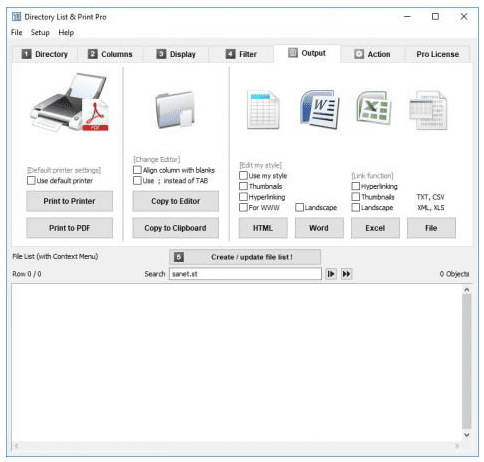
Task: Click Copy to Clipboard button
Action: point(176,228)
